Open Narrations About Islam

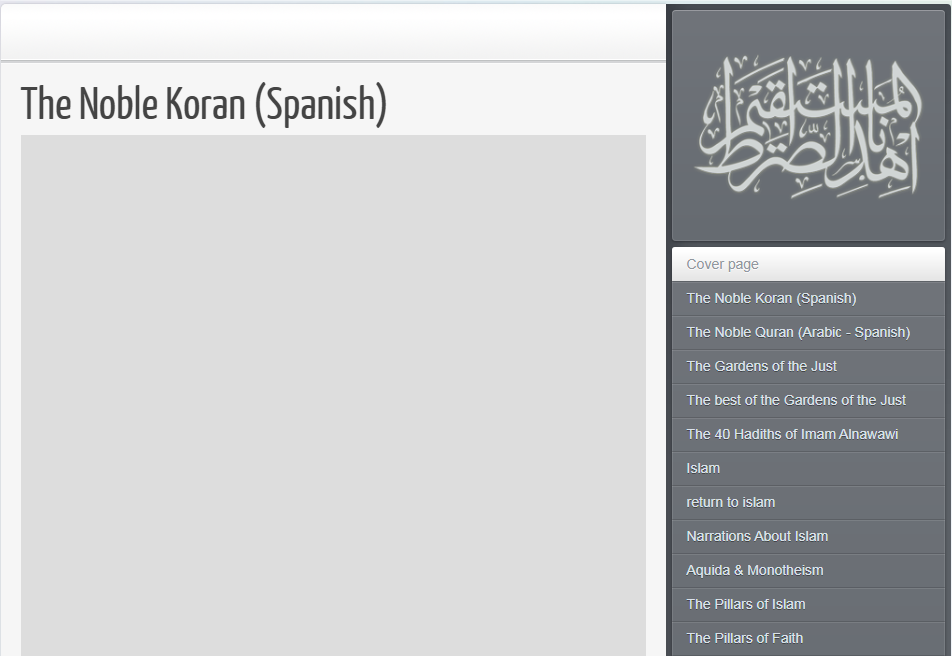click(x=757, y=536)
